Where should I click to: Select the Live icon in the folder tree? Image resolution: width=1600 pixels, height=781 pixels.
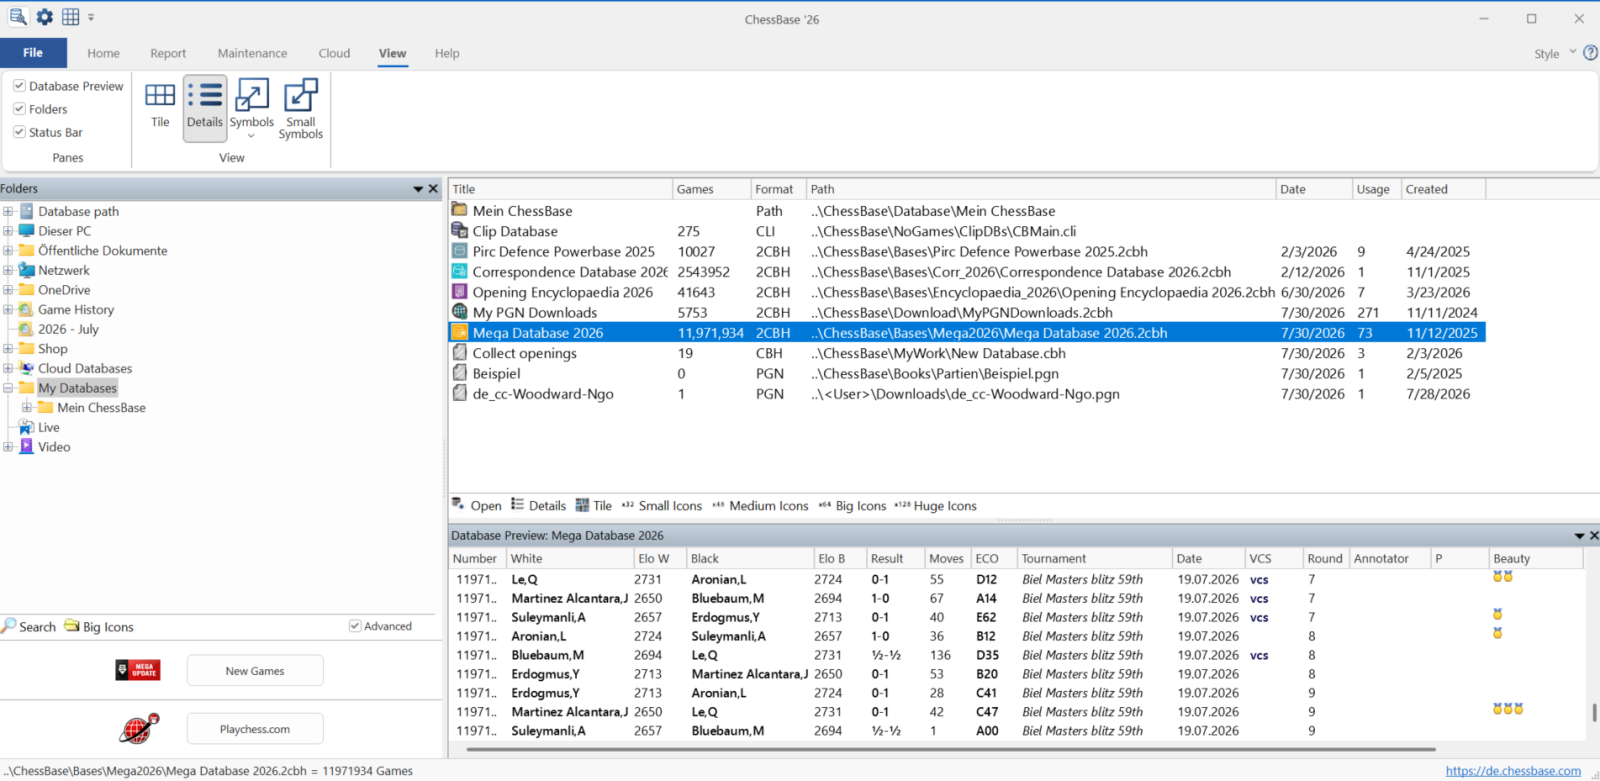pyautogui.click(x=27, y=427)
